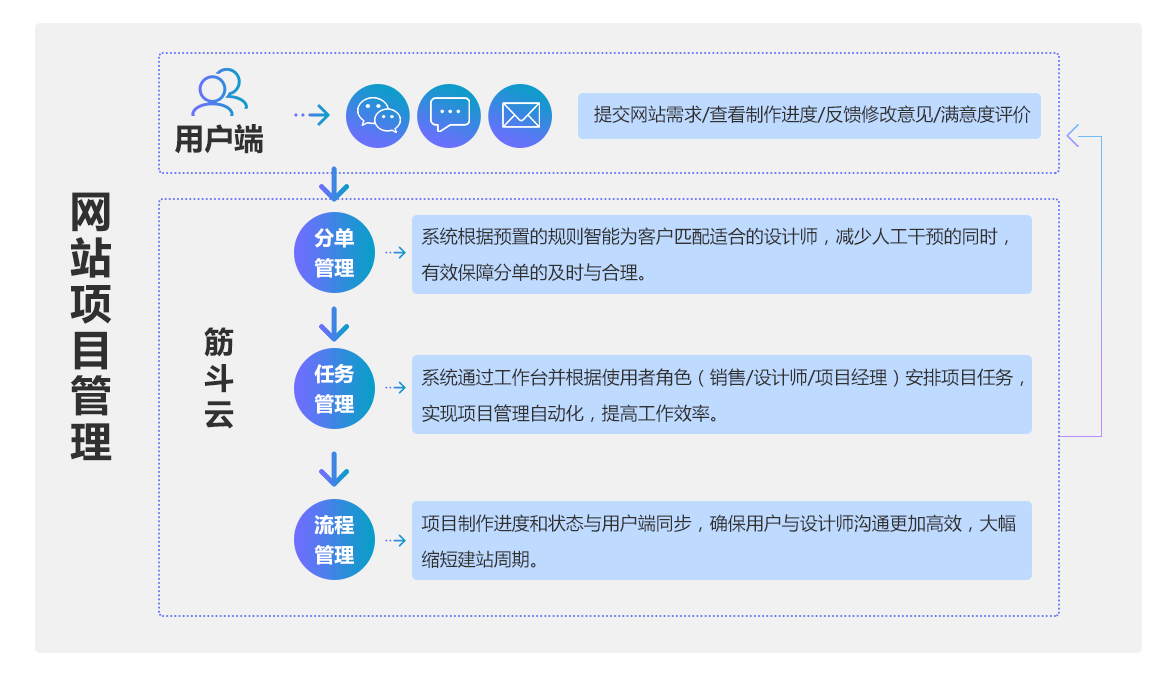The image size is (1162, 678).
Task: Click the dotted arrow right of 用户端
Action: point(311,115)
